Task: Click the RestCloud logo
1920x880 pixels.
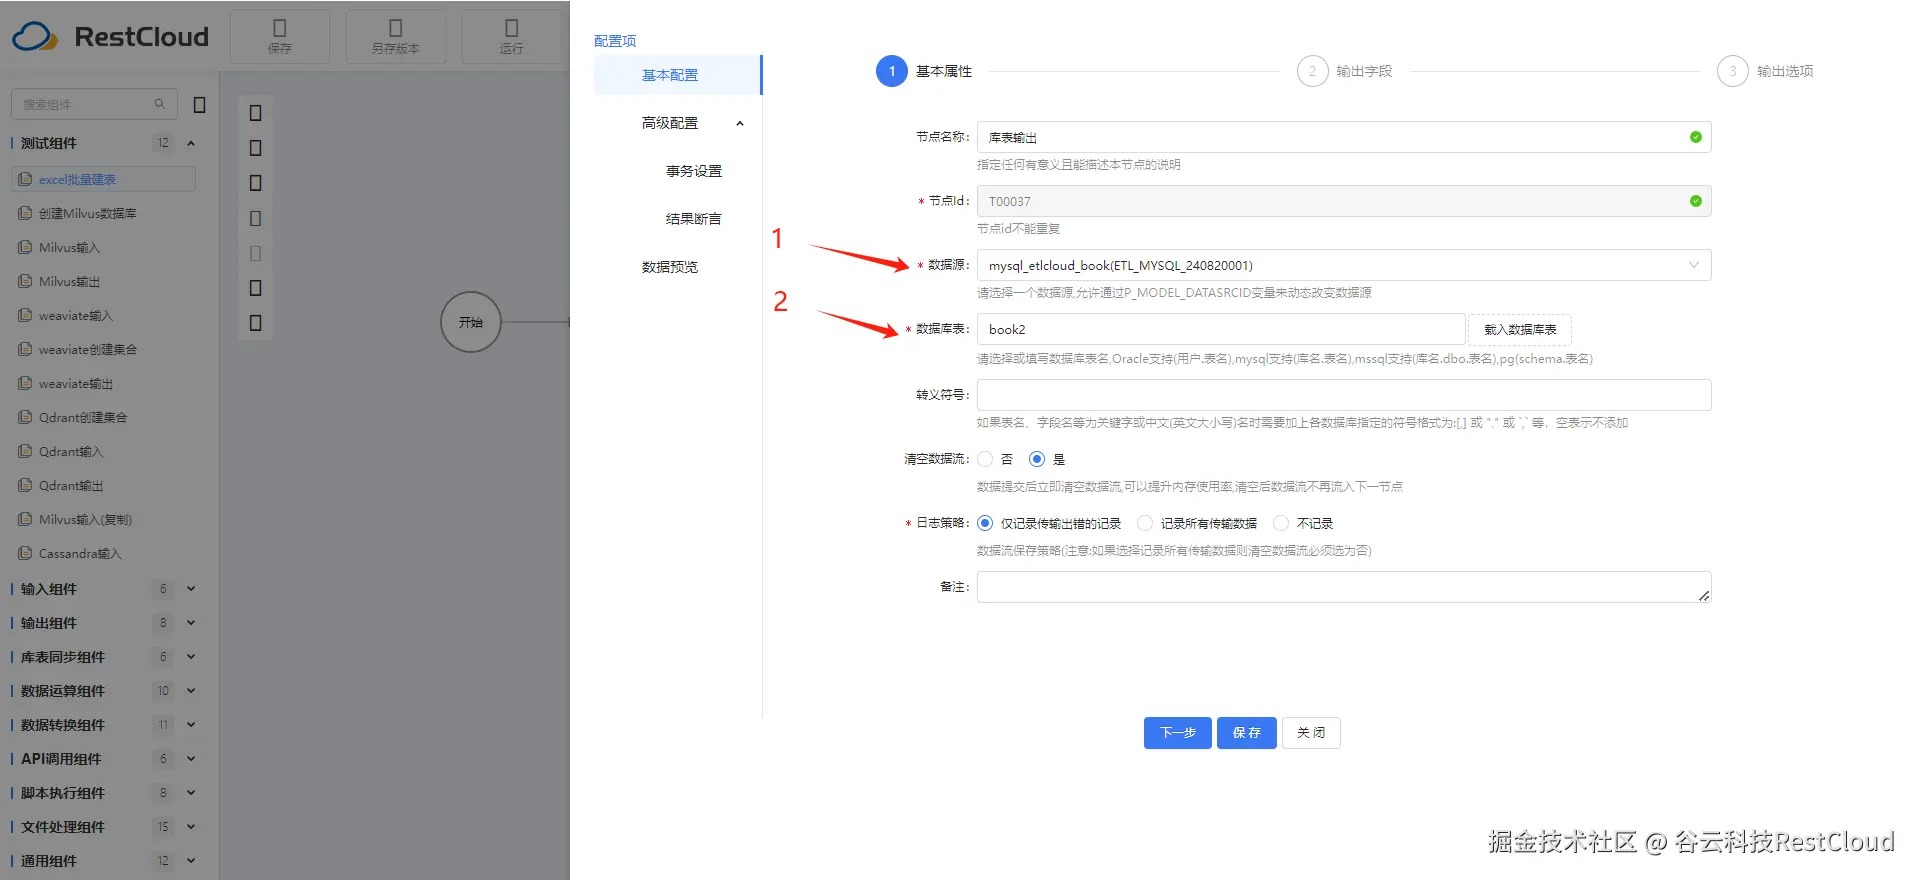Action: 110,37
